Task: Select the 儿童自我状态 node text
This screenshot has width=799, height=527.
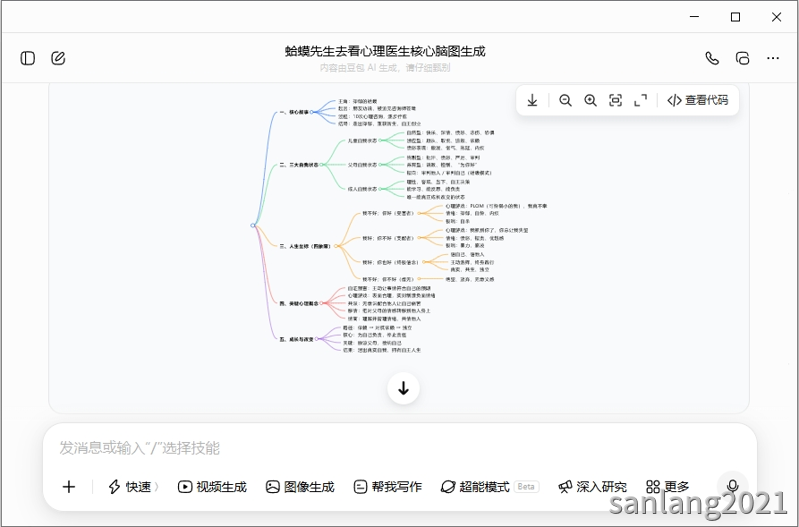Action: (x=362, y=141)
